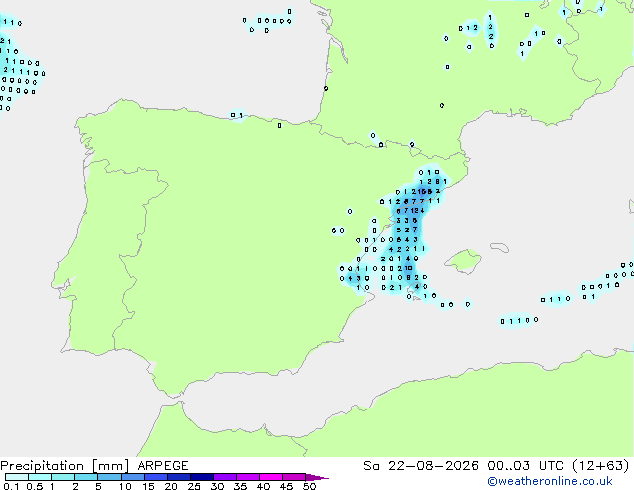Click legend label '0.5'
The height and width of the screenshot is (490, 634).
(34, 486)
